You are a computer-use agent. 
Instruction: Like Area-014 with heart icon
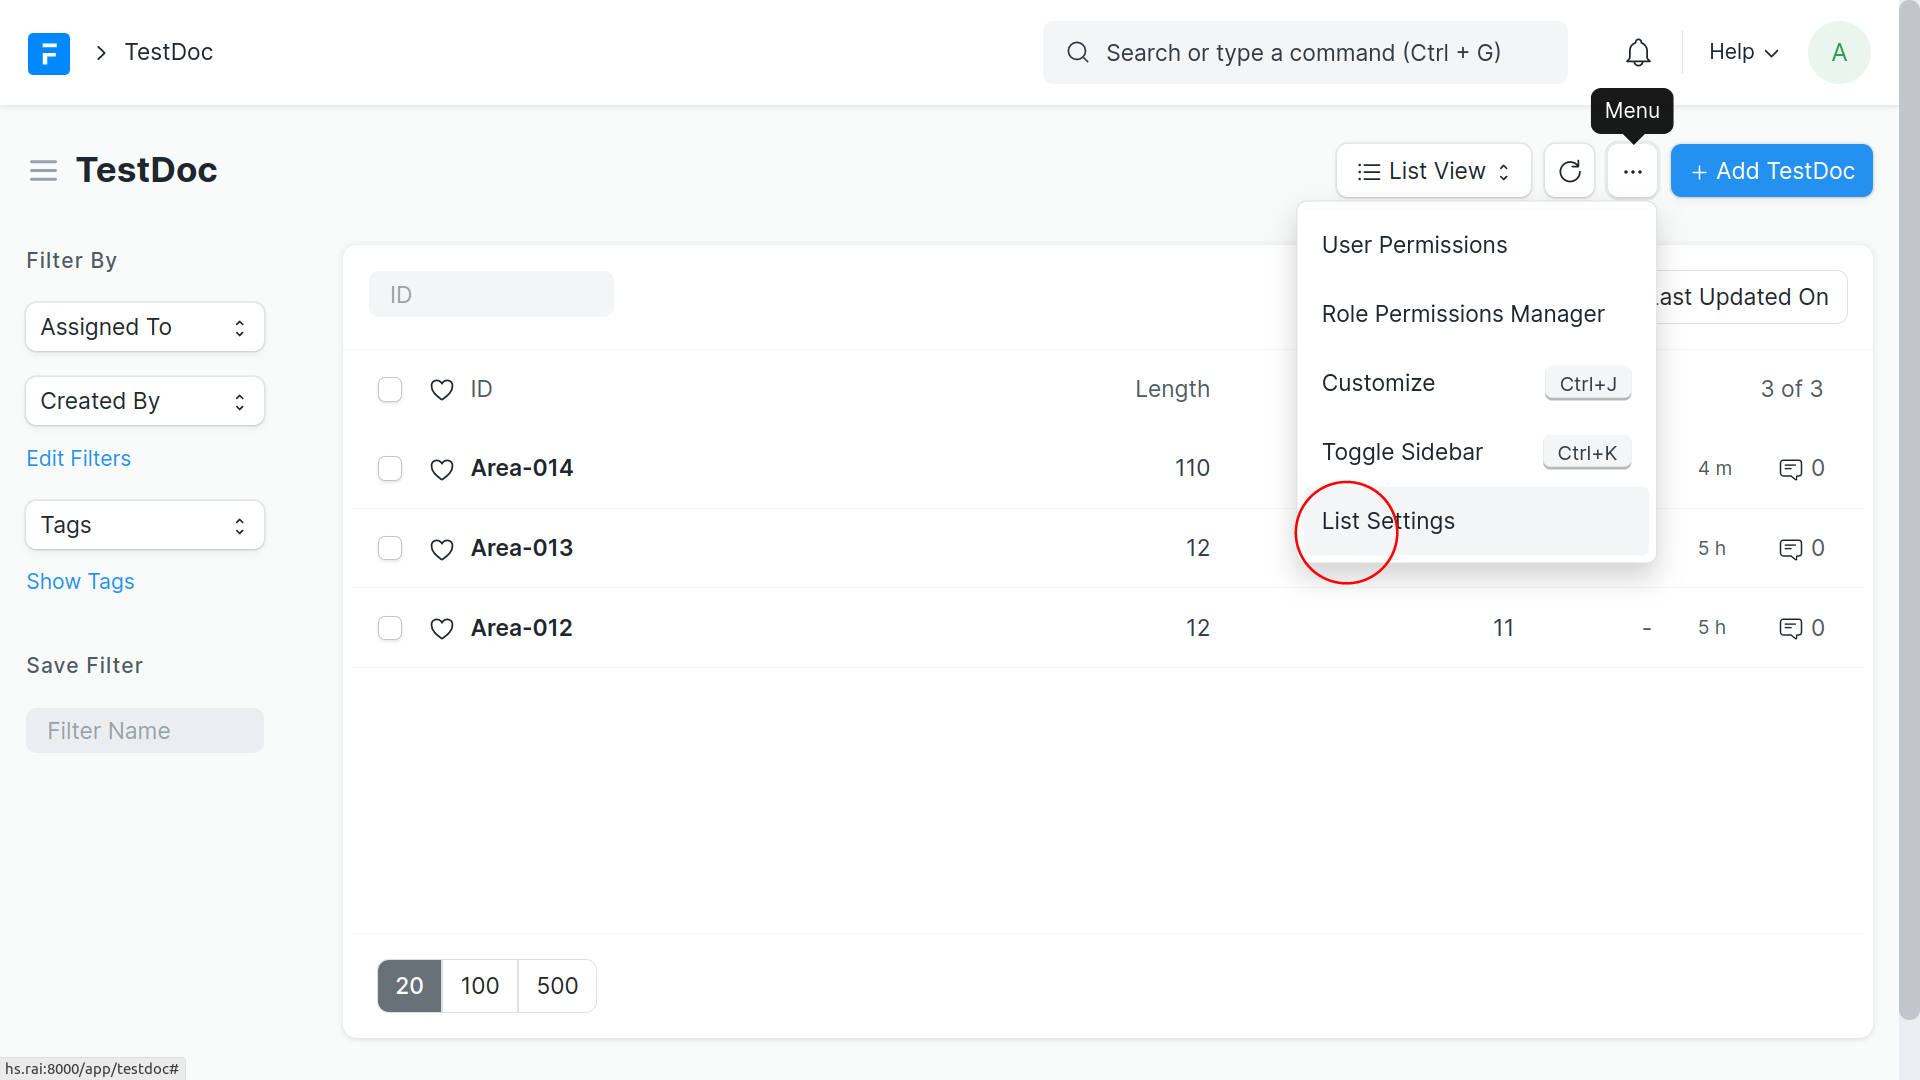[x=441, y=469]
